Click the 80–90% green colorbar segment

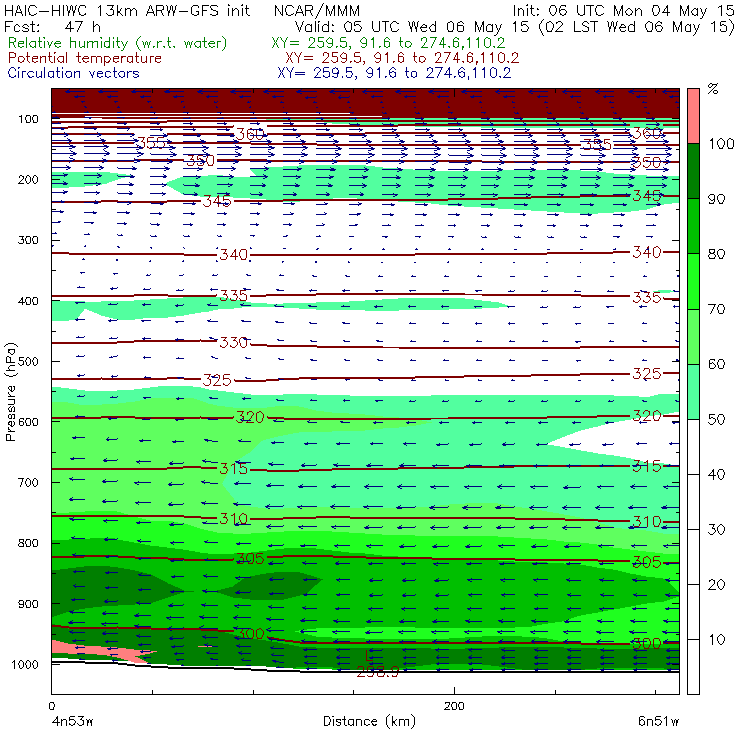693,226
